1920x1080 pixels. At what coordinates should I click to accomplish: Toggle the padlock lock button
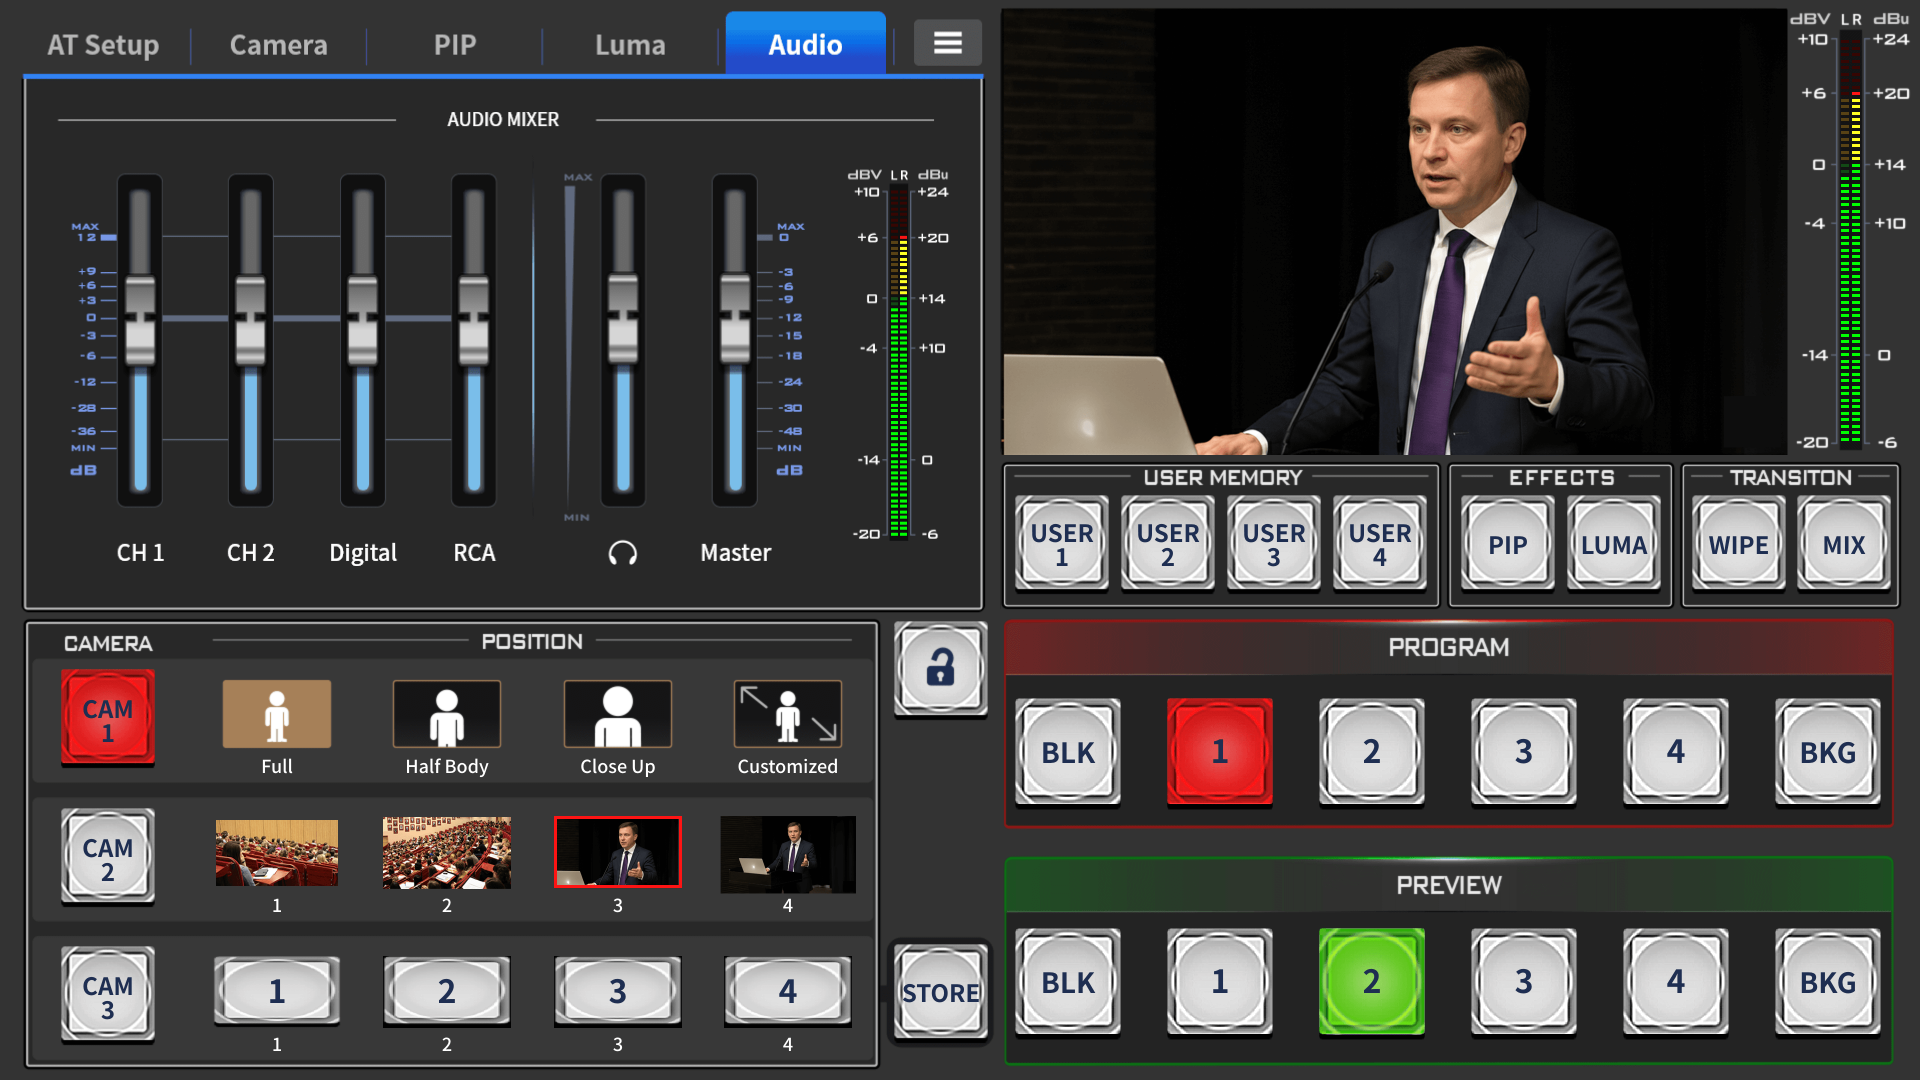(940, 668)
